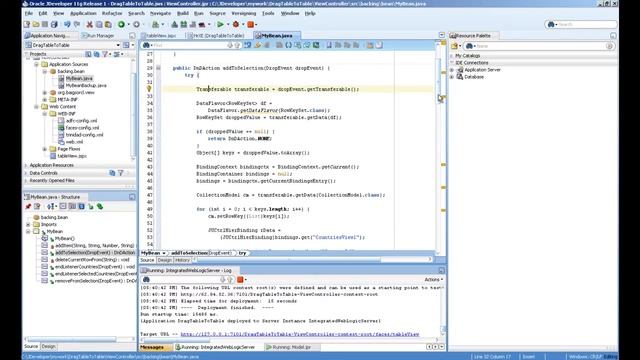Click the Undo toolbar icon
This screenshot has width=640, height=360.
point(67,24)
